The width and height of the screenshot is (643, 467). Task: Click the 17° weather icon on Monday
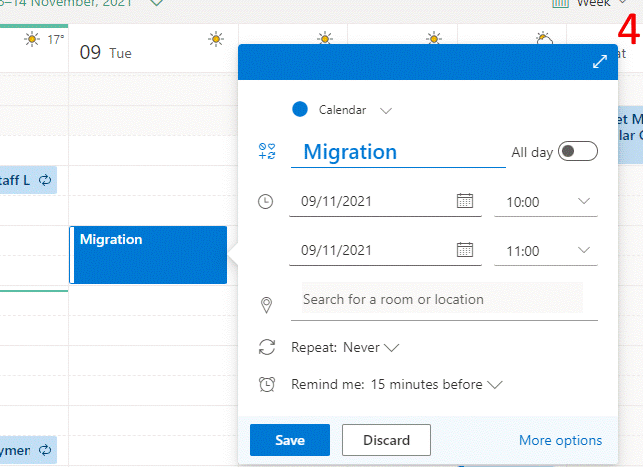click(32, 39)
